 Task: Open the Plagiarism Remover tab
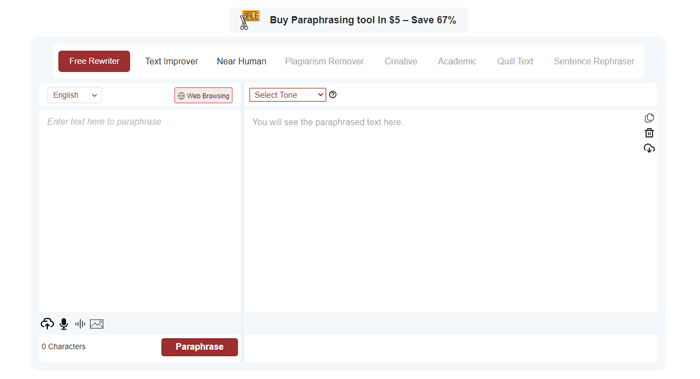coord(325,61)
